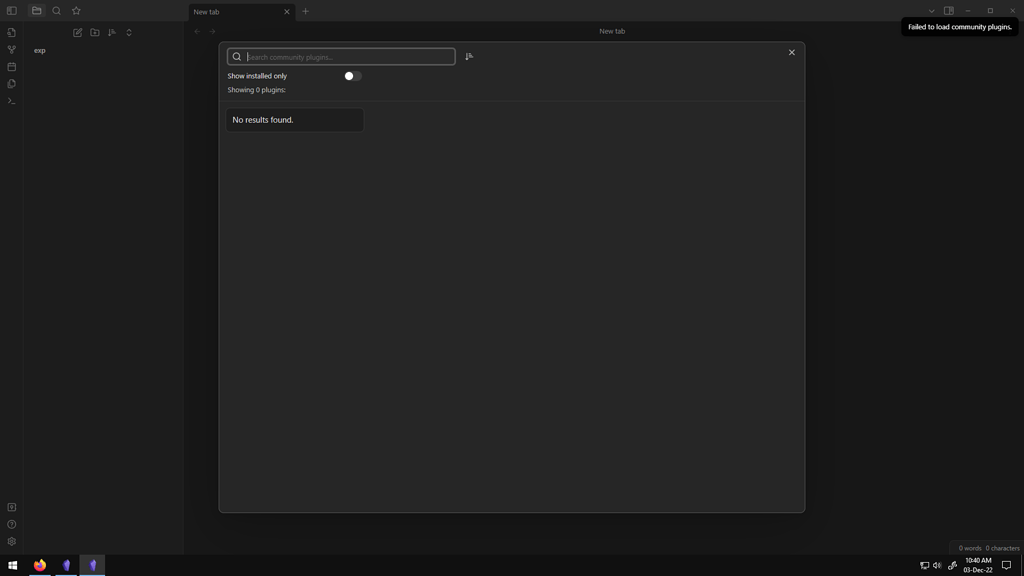
Task: Create a new note icon
Action: (78, 33)
